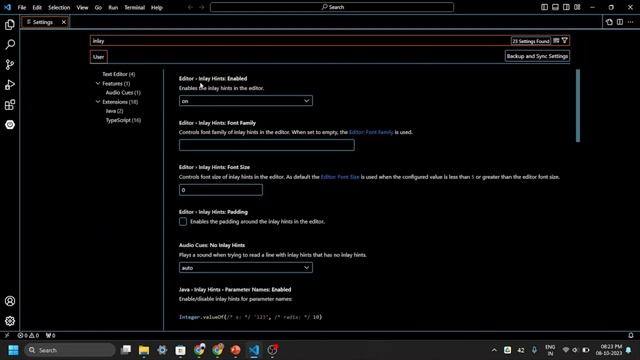640x360 pixels.
Task: Click the Open Settings (JSON) icon
Action: [609, 22]
